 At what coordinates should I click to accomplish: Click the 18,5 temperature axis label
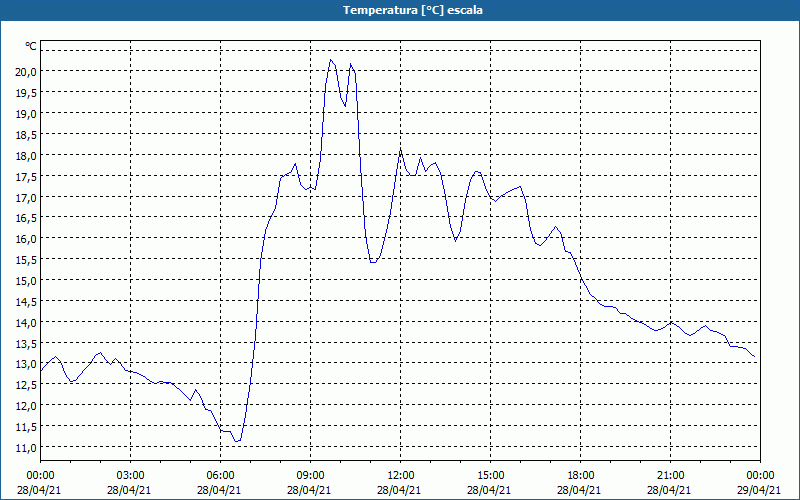[x=26, y=135]
